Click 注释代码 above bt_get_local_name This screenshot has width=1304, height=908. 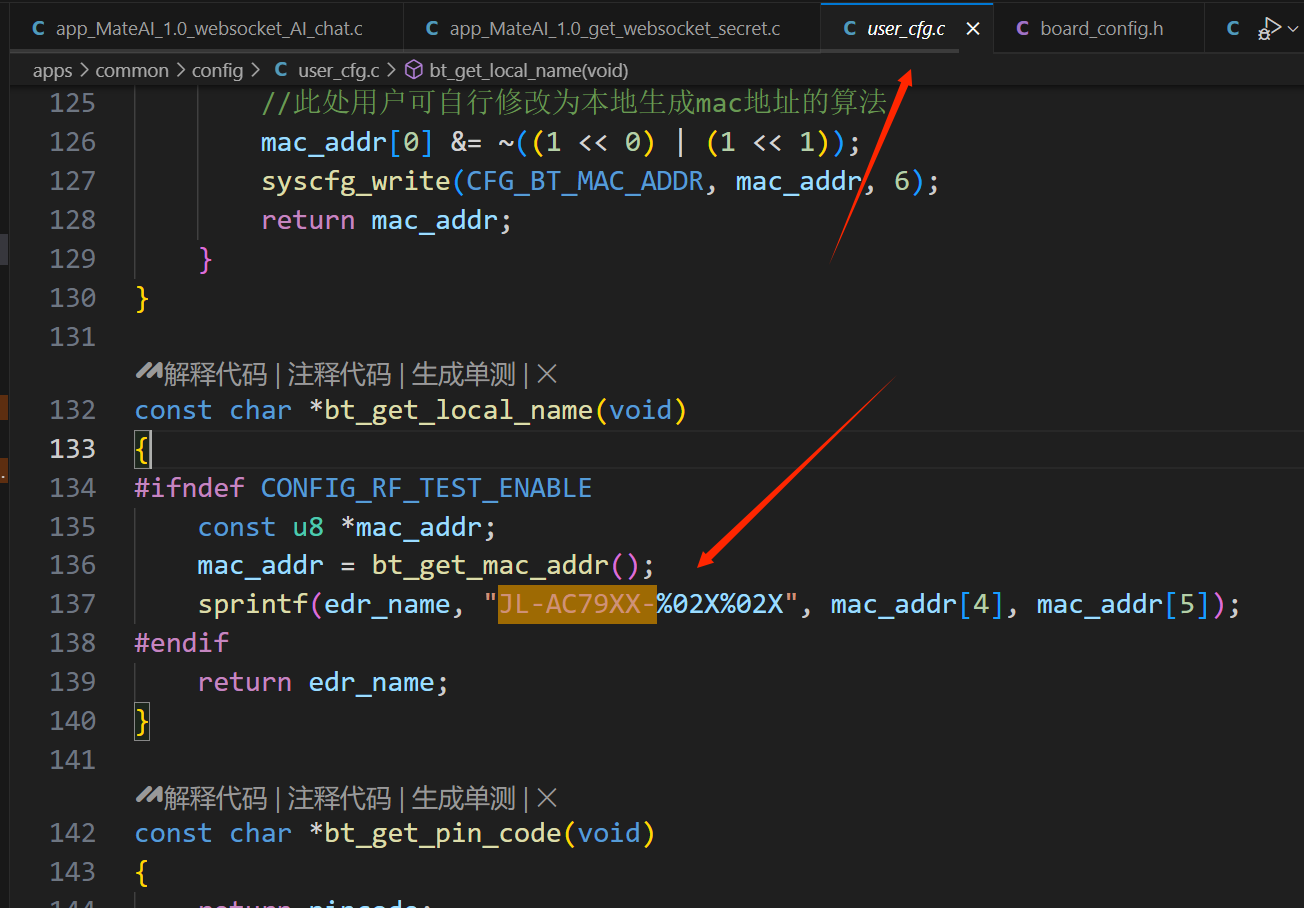(339, 375)
